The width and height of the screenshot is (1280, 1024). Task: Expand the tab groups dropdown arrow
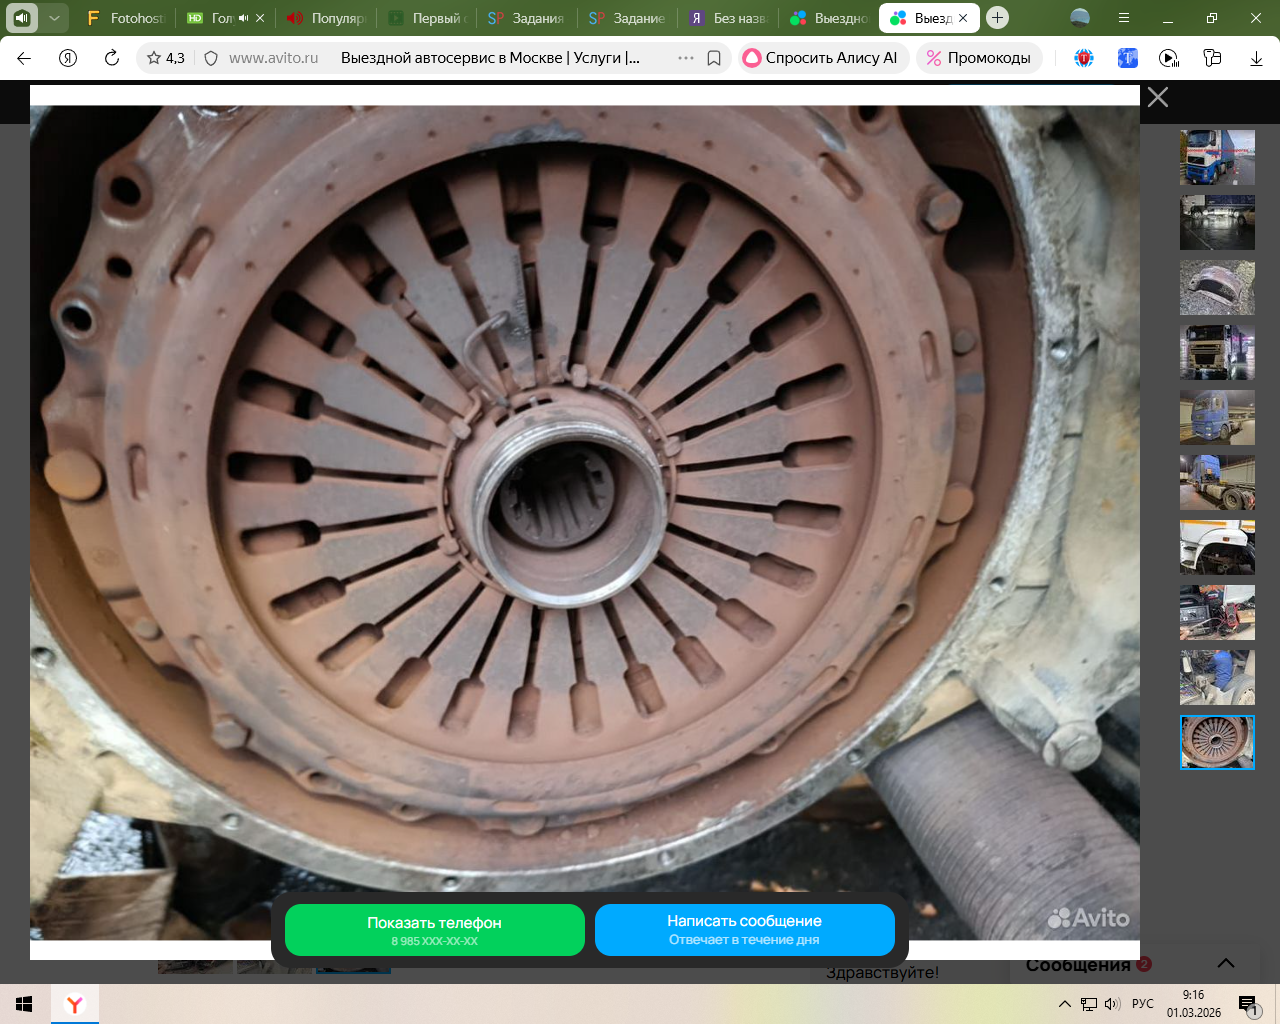(x=54, y=18)
